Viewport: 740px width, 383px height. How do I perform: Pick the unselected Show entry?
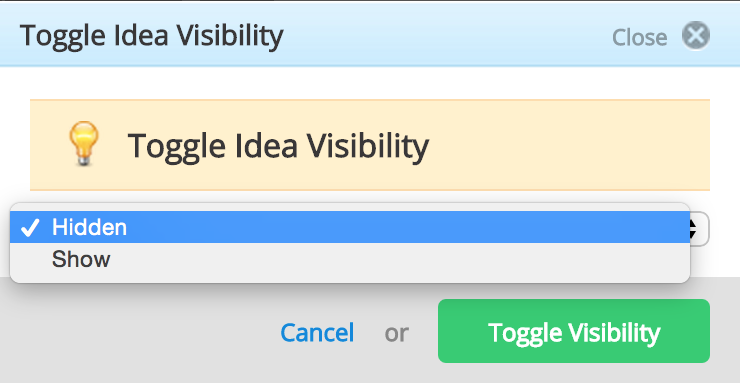350,259
